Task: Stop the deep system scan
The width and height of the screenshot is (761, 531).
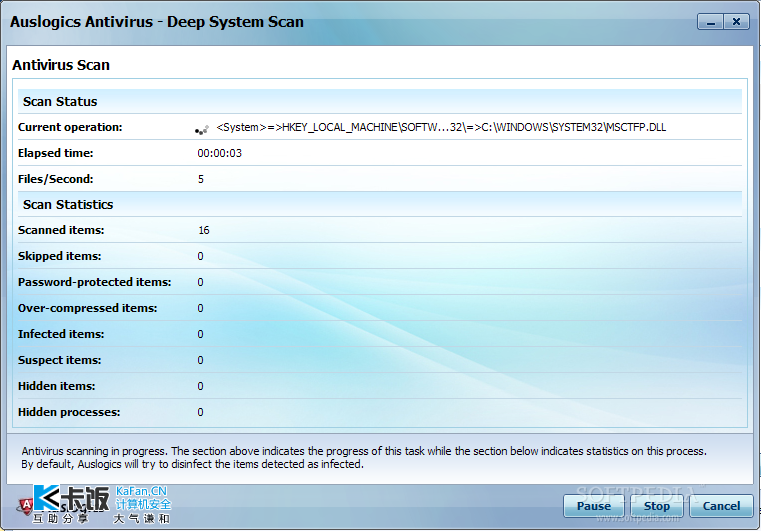Action: tap(657, 506)
